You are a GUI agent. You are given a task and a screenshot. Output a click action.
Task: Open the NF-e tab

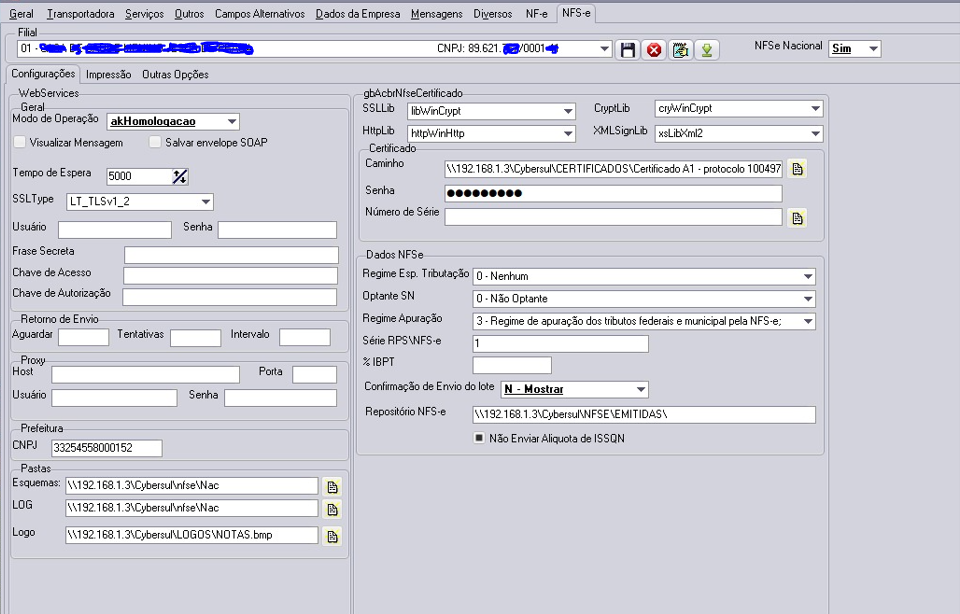point(536,13)
